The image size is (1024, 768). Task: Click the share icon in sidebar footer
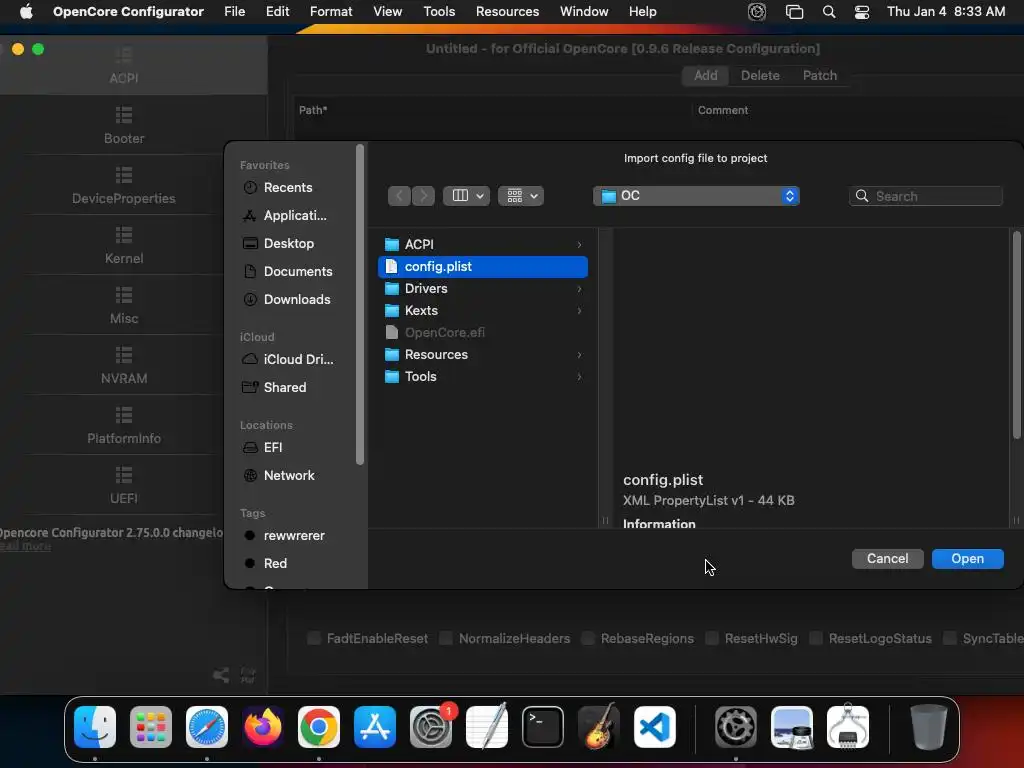[221, 675]
